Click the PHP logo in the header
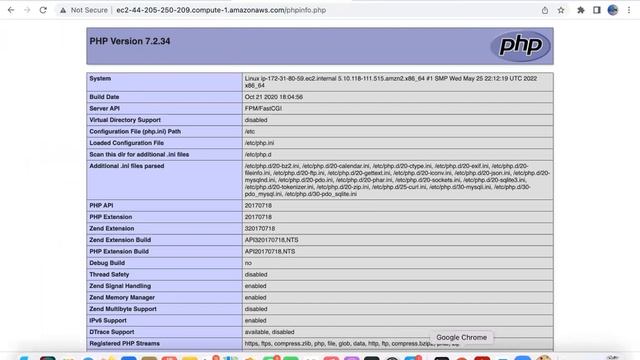The height and width of the screenshot is (360, 640). coord(520,46)
